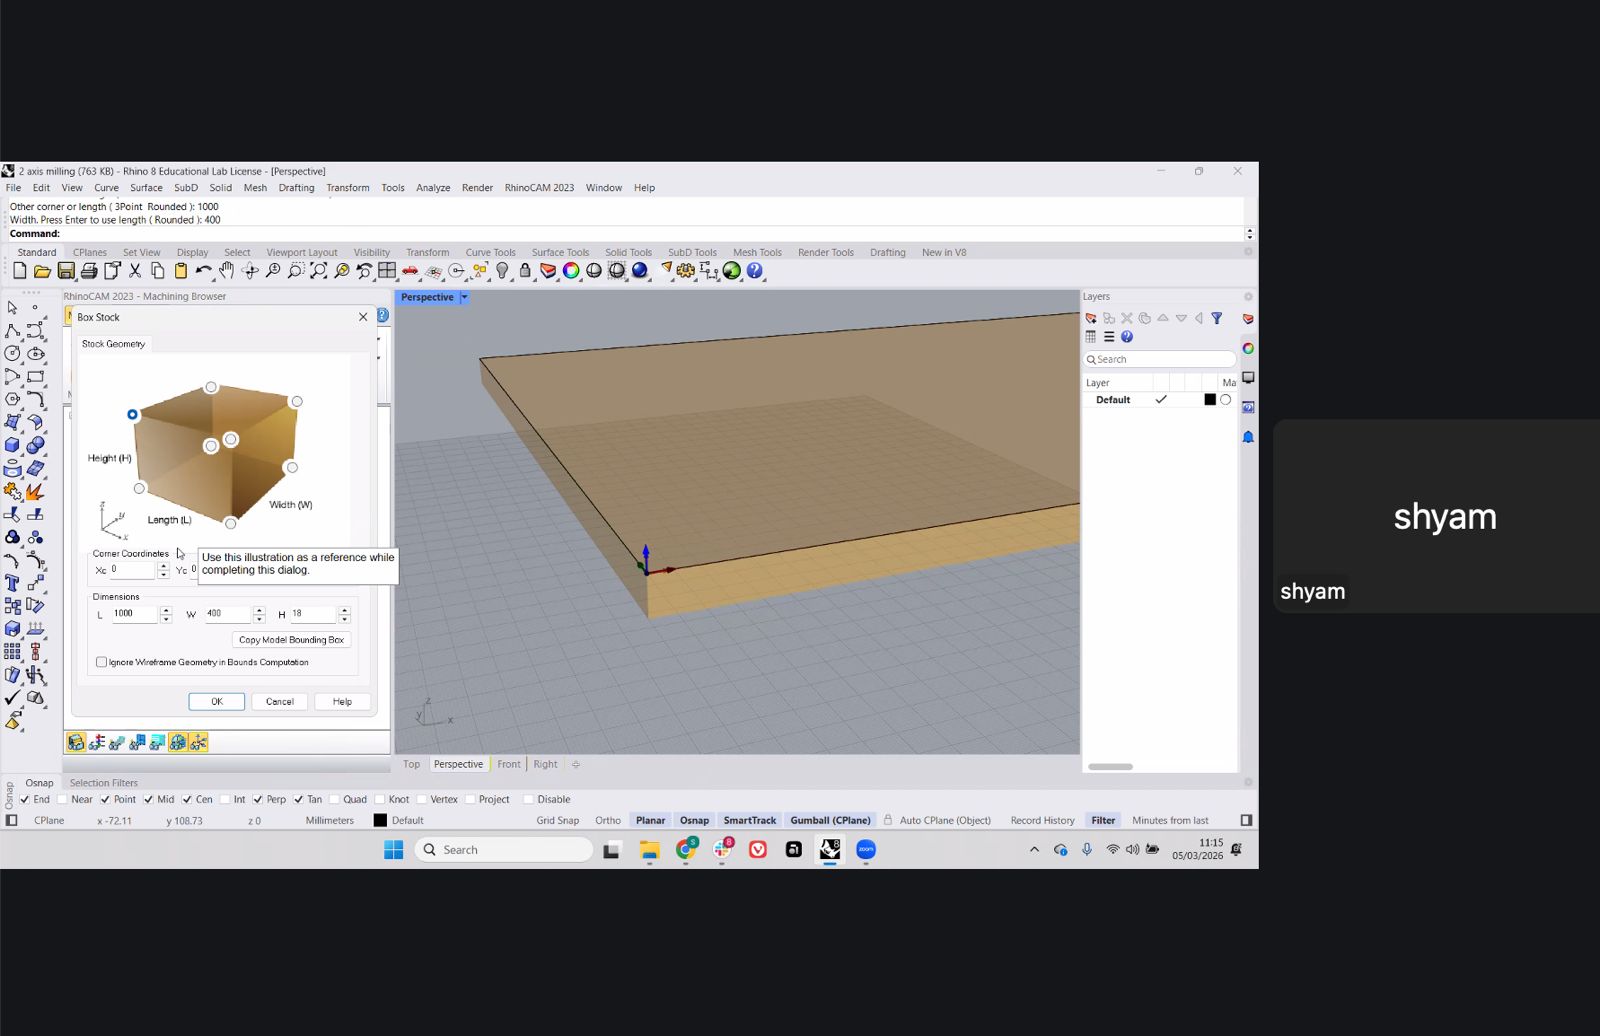Click the New file icon in Standard toolbar
Screen dimensions: 1600x1036
point(20,271)
